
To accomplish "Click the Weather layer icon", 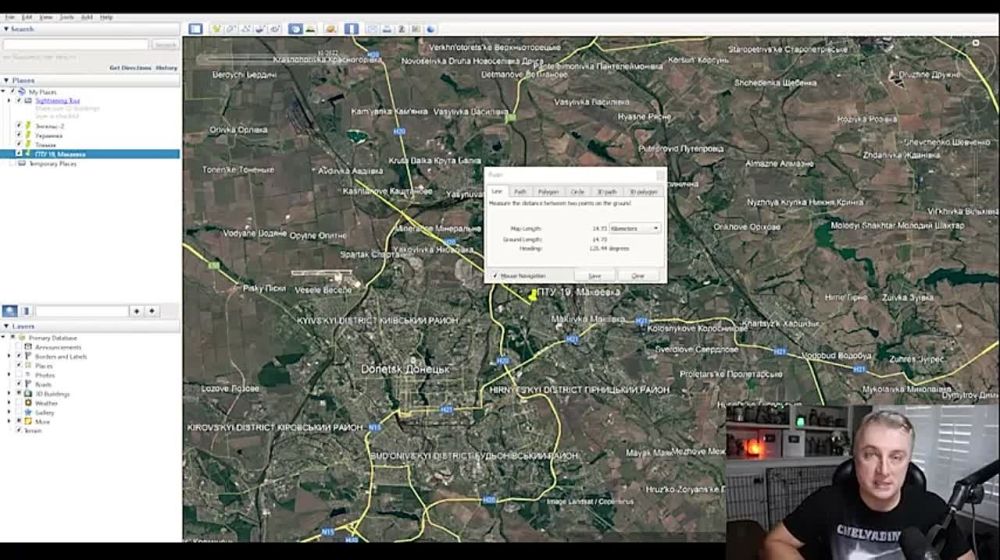I will [x=28, y=403].
